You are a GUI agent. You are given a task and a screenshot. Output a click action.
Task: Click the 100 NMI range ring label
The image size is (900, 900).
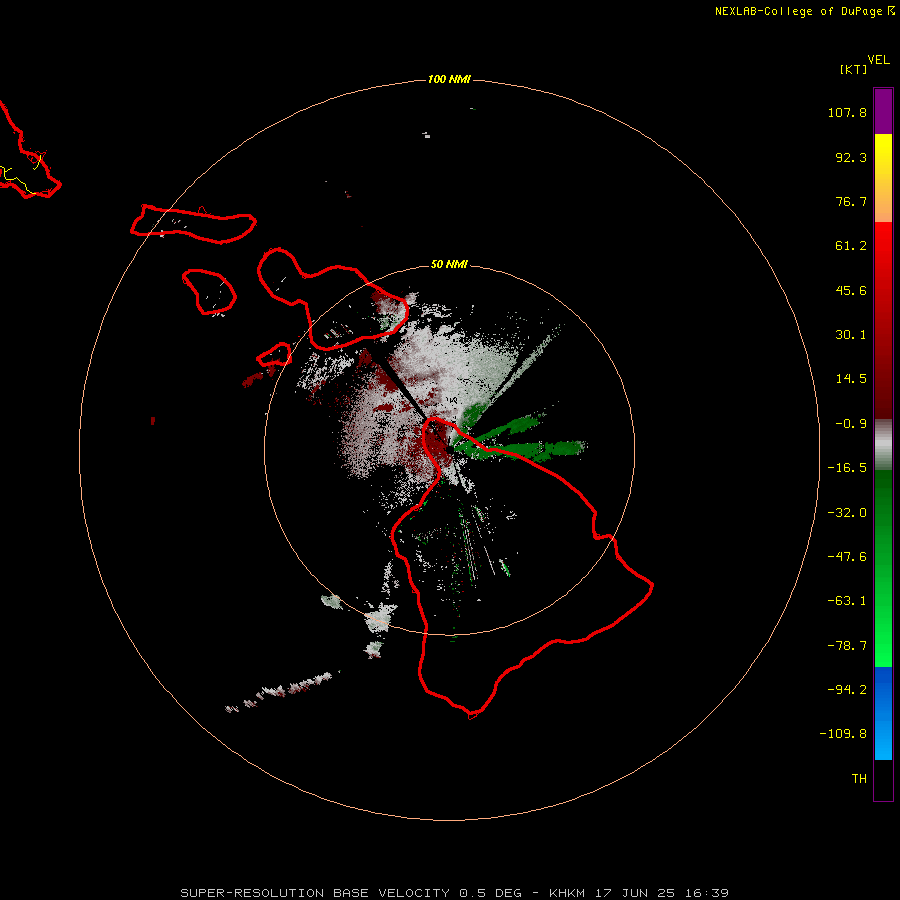(449, 79)
